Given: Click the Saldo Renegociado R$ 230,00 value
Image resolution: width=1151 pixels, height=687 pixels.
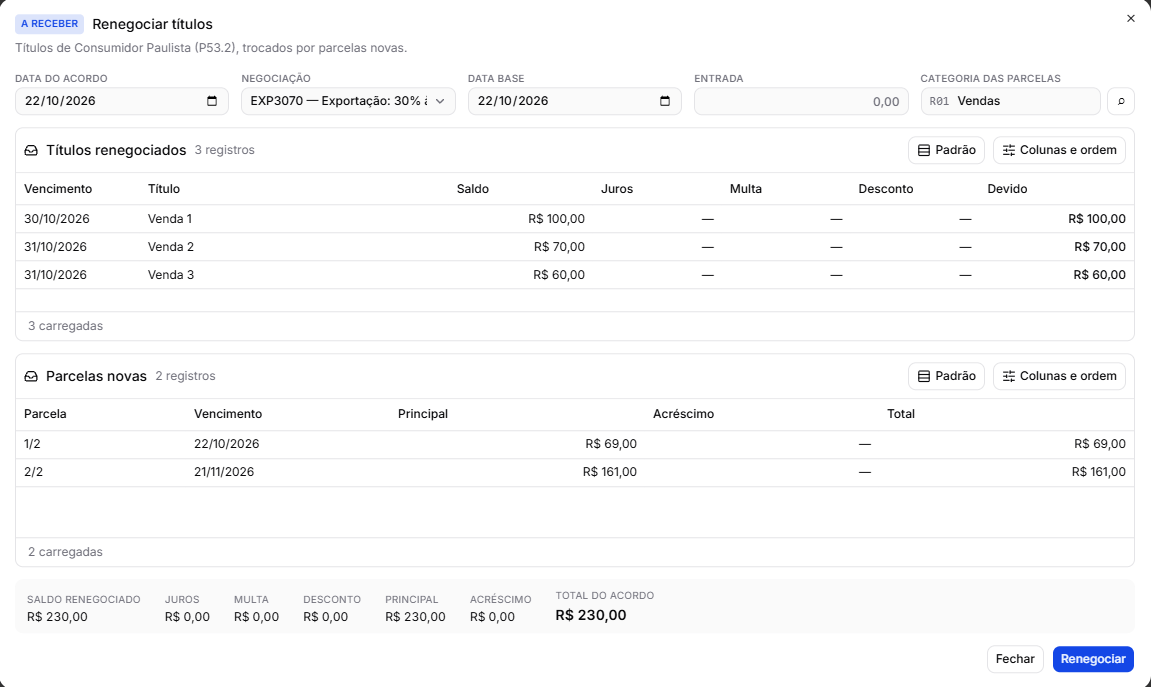Looking at the screenshot, I should pos(57,617).
